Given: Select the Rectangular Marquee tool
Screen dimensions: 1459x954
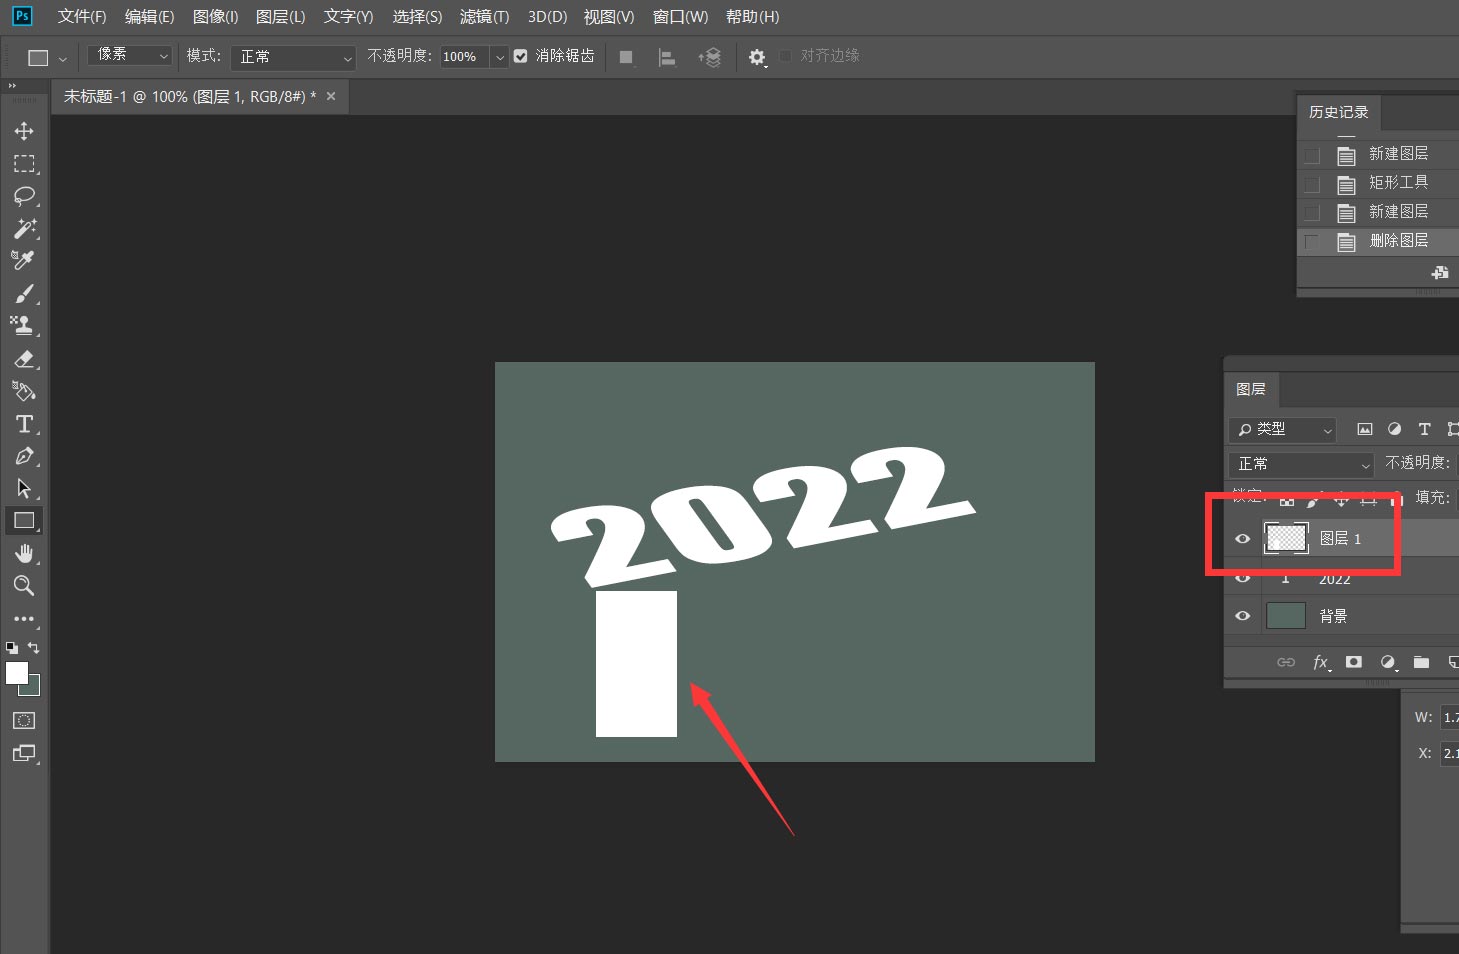Looking at the screenshot, I should pos(24,163).
